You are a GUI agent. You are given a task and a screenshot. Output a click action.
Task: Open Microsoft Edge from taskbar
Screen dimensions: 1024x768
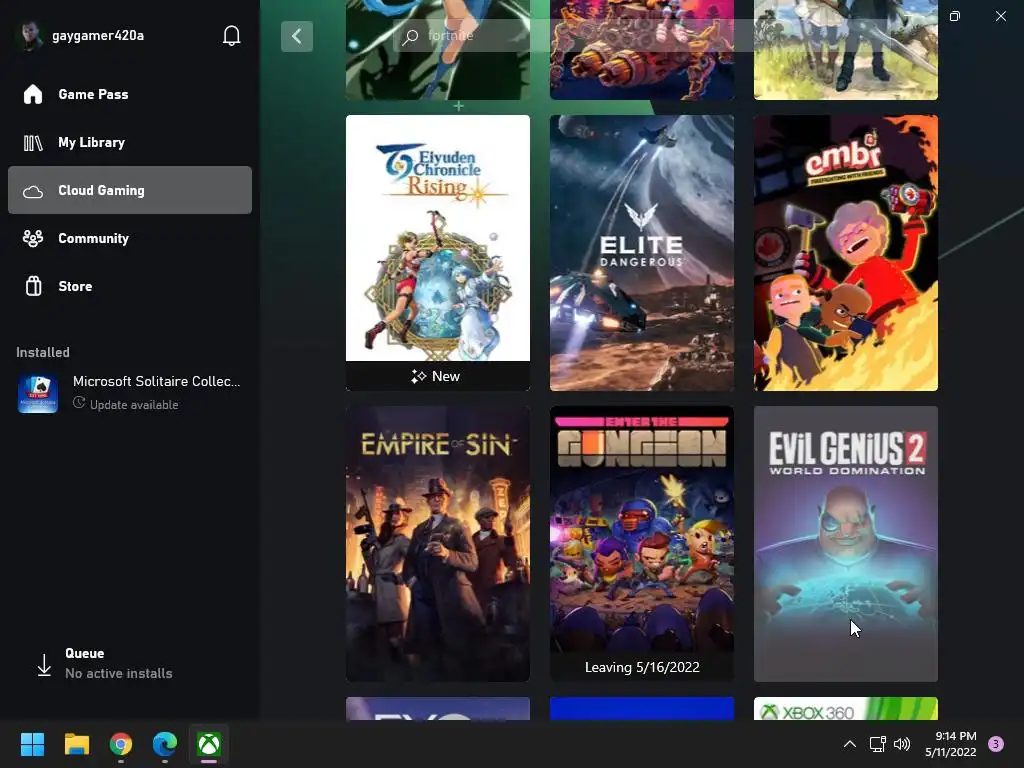[x=165, y=744]
